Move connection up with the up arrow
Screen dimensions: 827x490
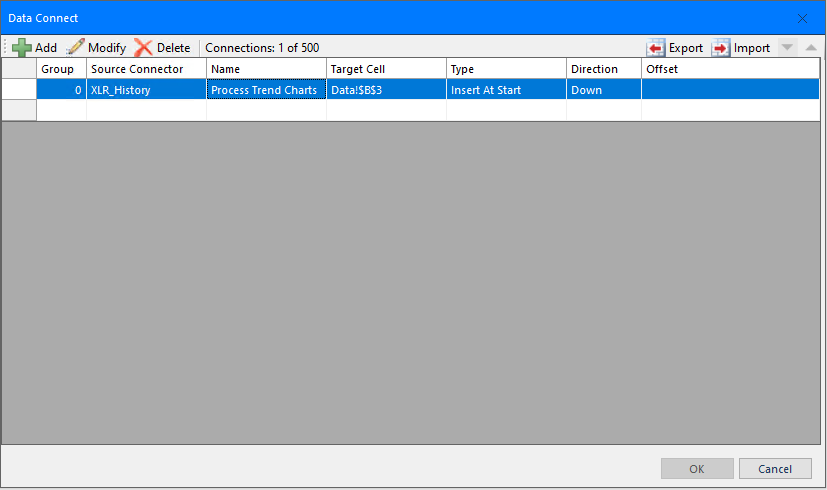point(811,47)
